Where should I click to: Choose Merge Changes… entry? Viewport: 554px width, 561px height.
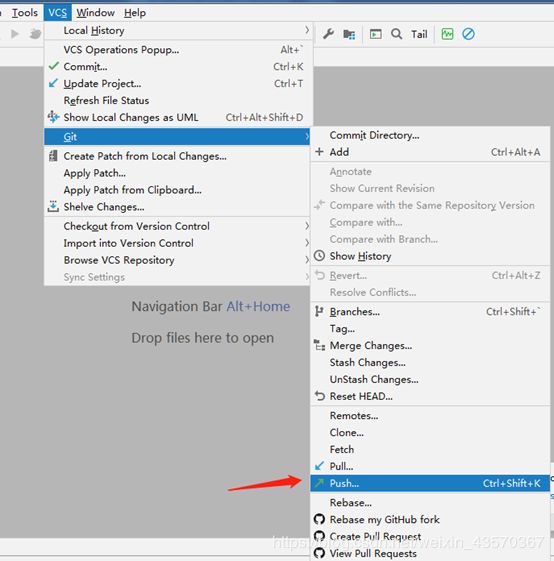430,346
